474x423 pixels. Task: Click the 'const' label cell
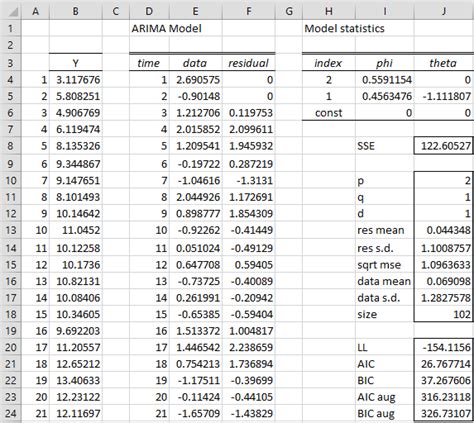(x=329, y=113)
